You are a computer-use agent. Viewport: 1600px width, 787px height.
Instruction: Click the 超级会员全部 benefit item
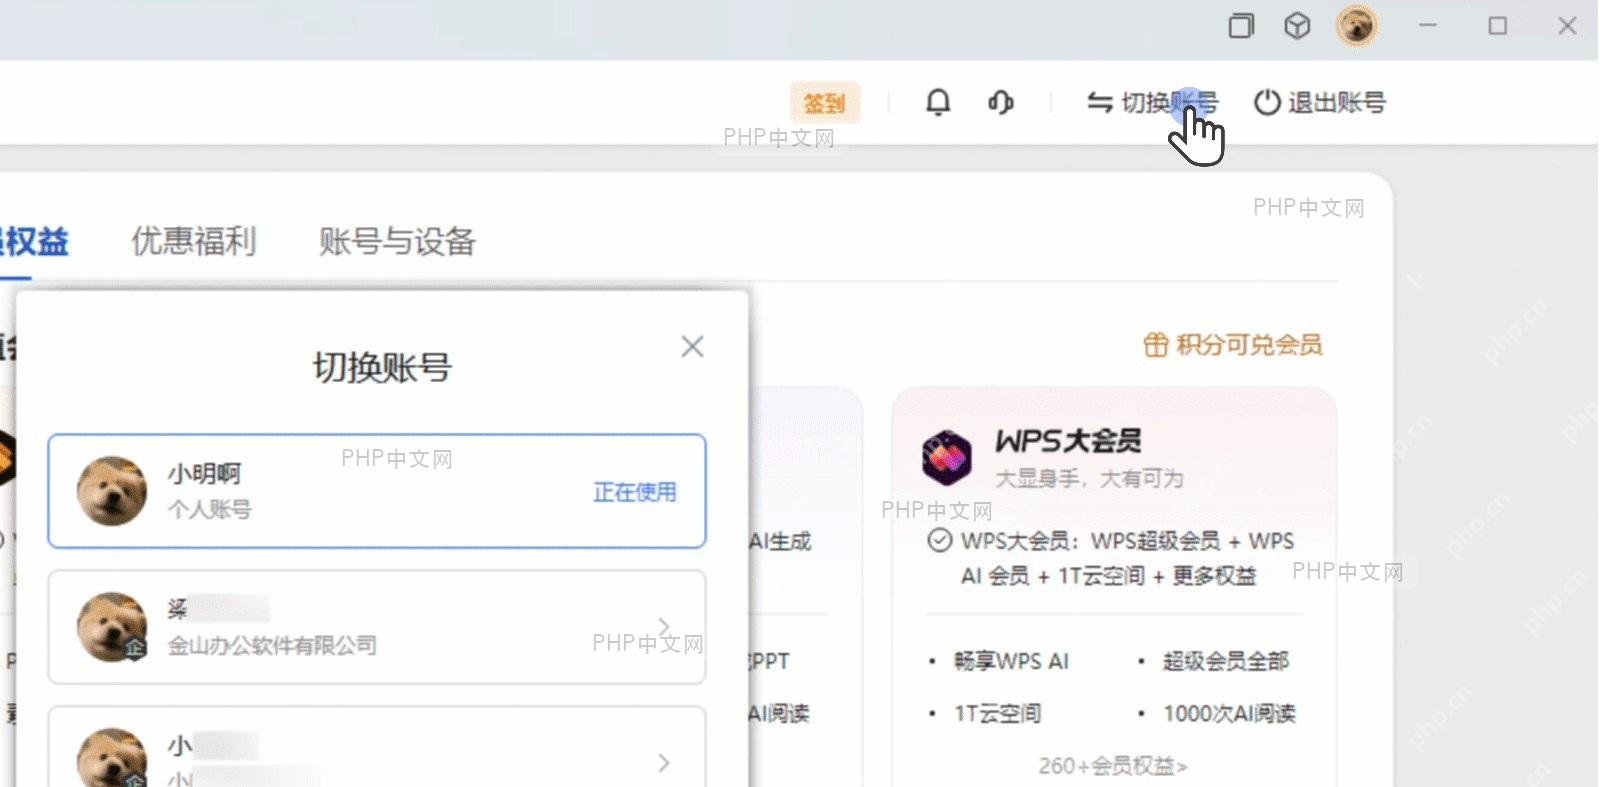pyautogui.click(x=1225, y=661)
